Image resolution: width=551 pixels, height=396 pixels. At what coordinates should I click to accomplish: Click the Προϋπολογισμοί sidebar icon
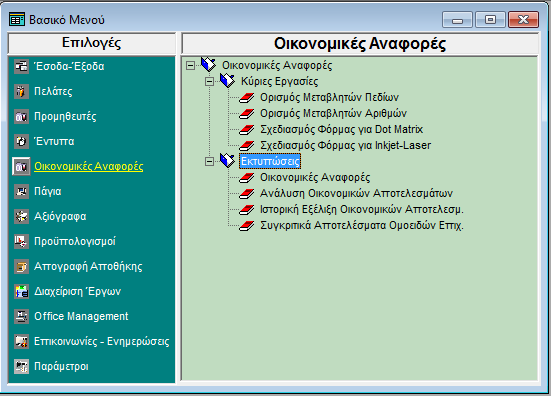(21, 241)
